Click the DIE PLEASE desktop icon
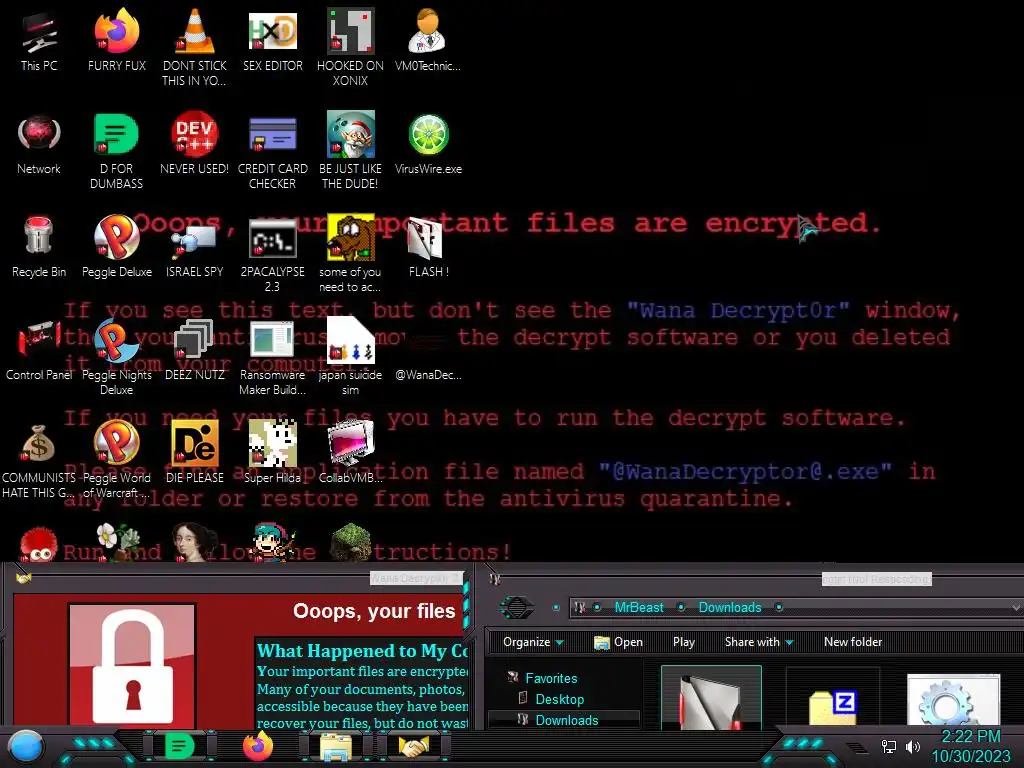1024x768 pixels. pos(195,453)
